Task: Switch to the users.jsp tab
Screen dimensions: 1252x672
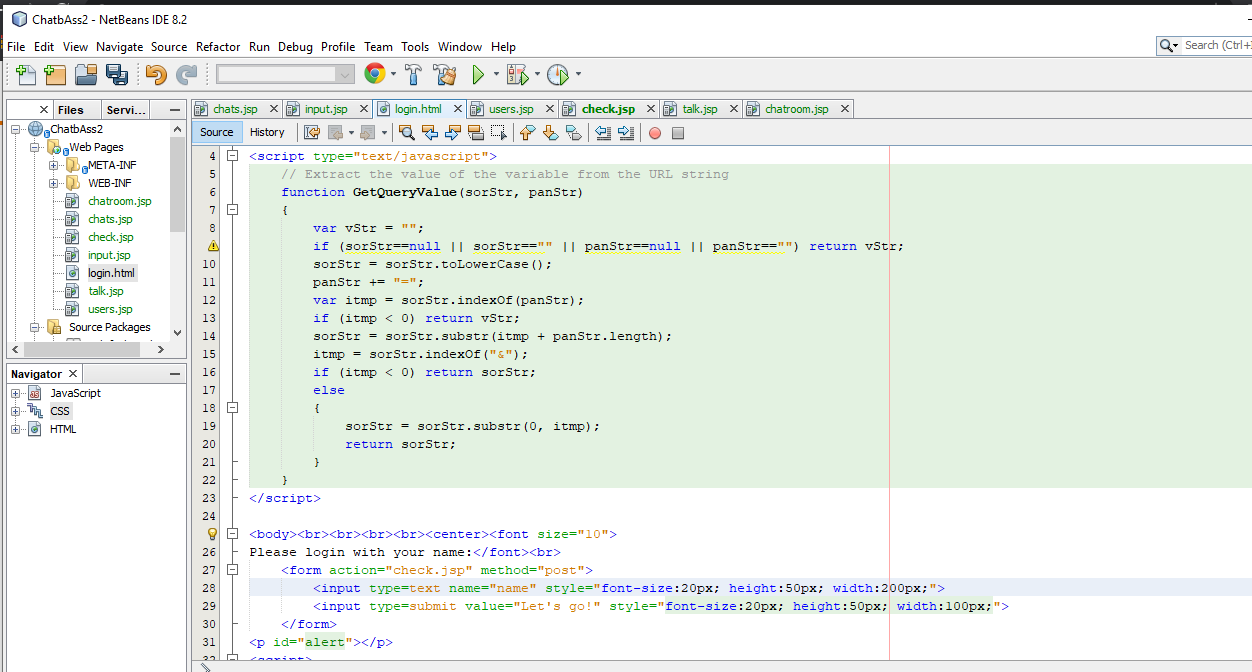Action: (511, 109)
